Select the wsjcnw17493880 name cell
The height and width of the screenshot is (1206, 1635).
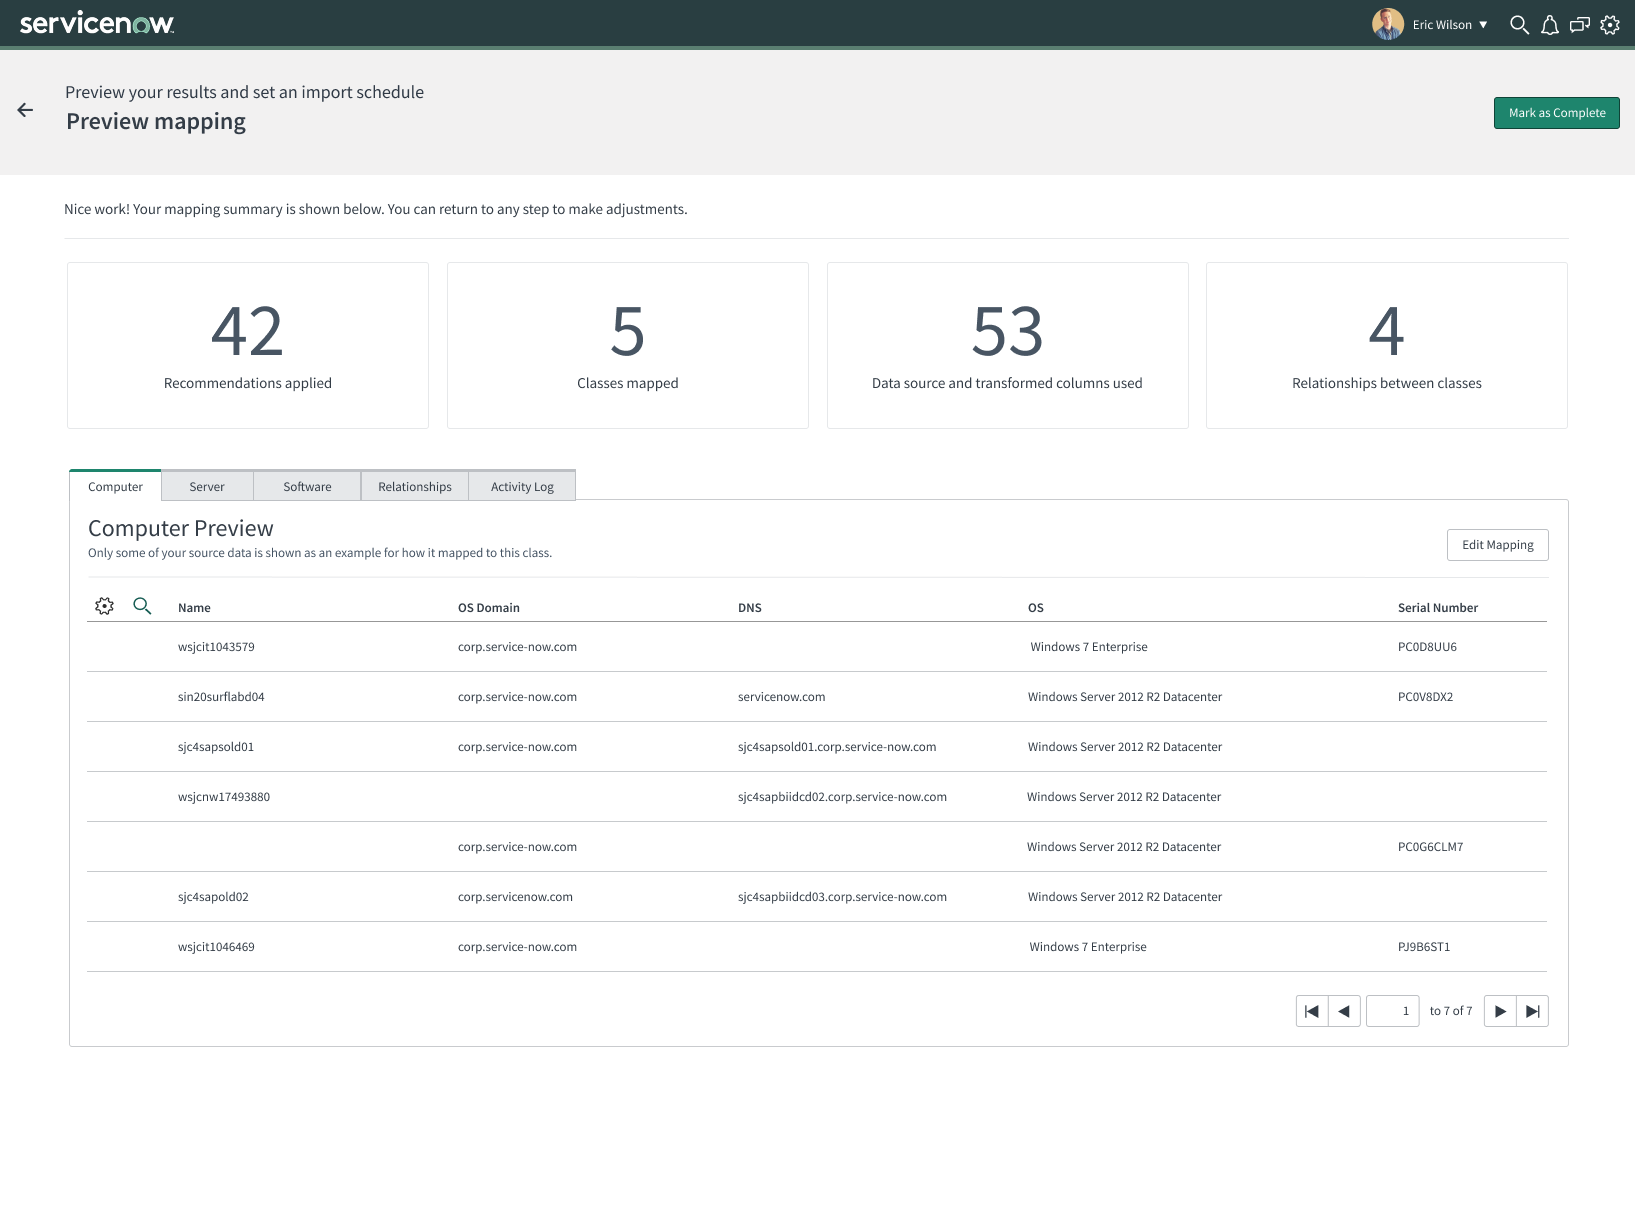tap(224, 797)
